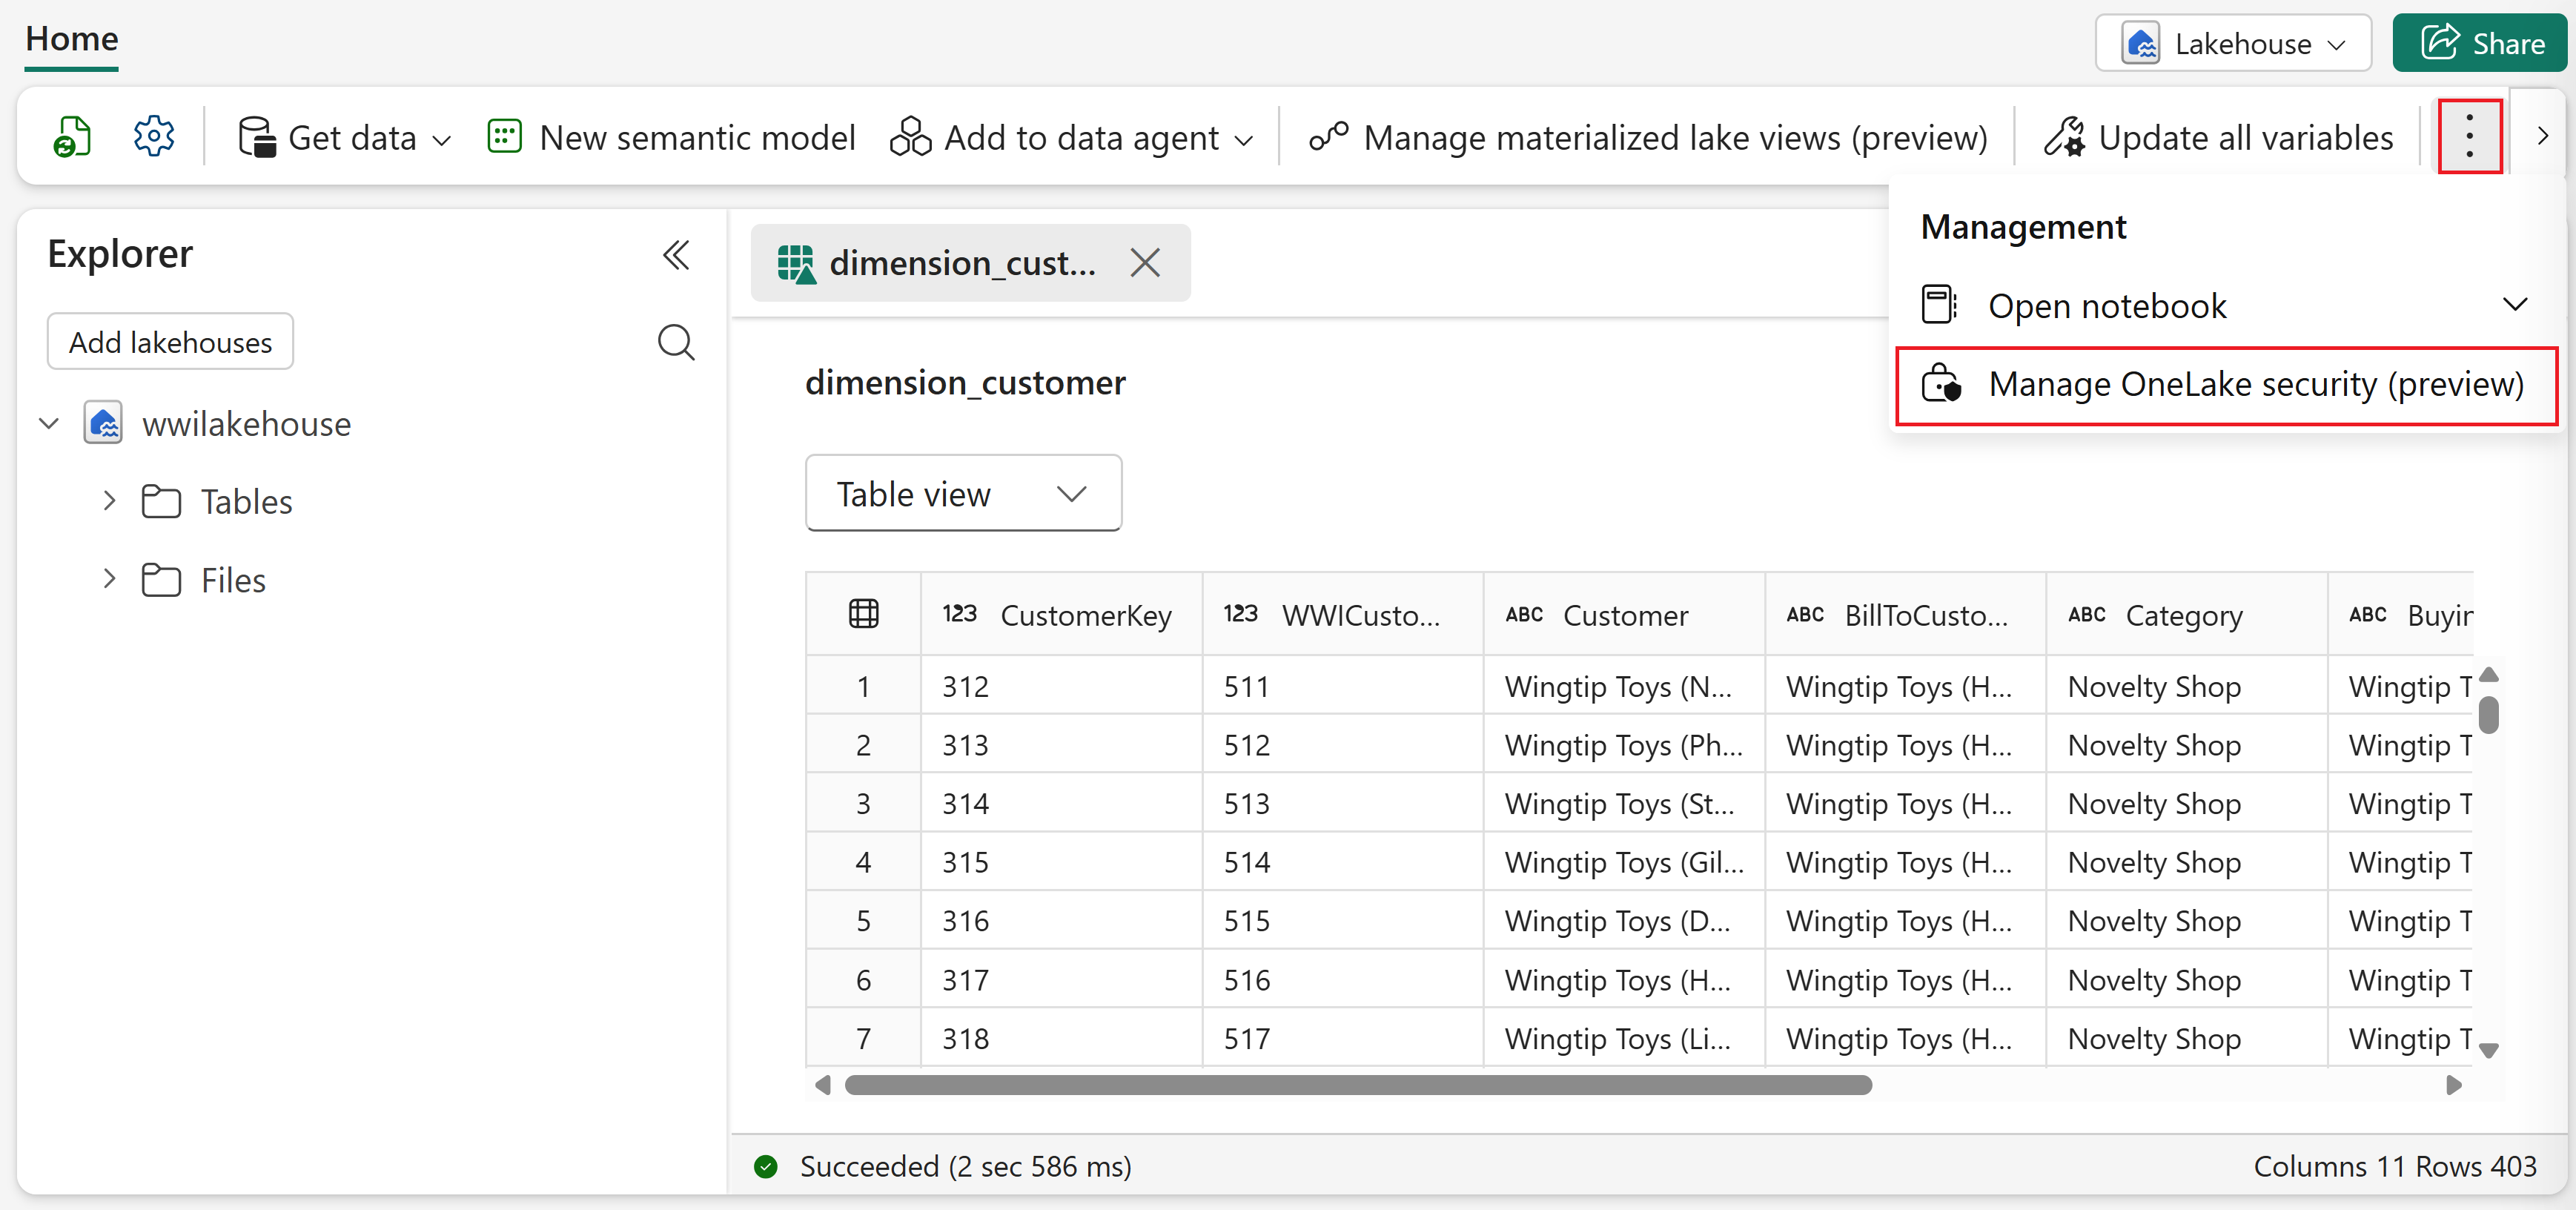
Task: Select the Files folder label
Action: [233, 580]
